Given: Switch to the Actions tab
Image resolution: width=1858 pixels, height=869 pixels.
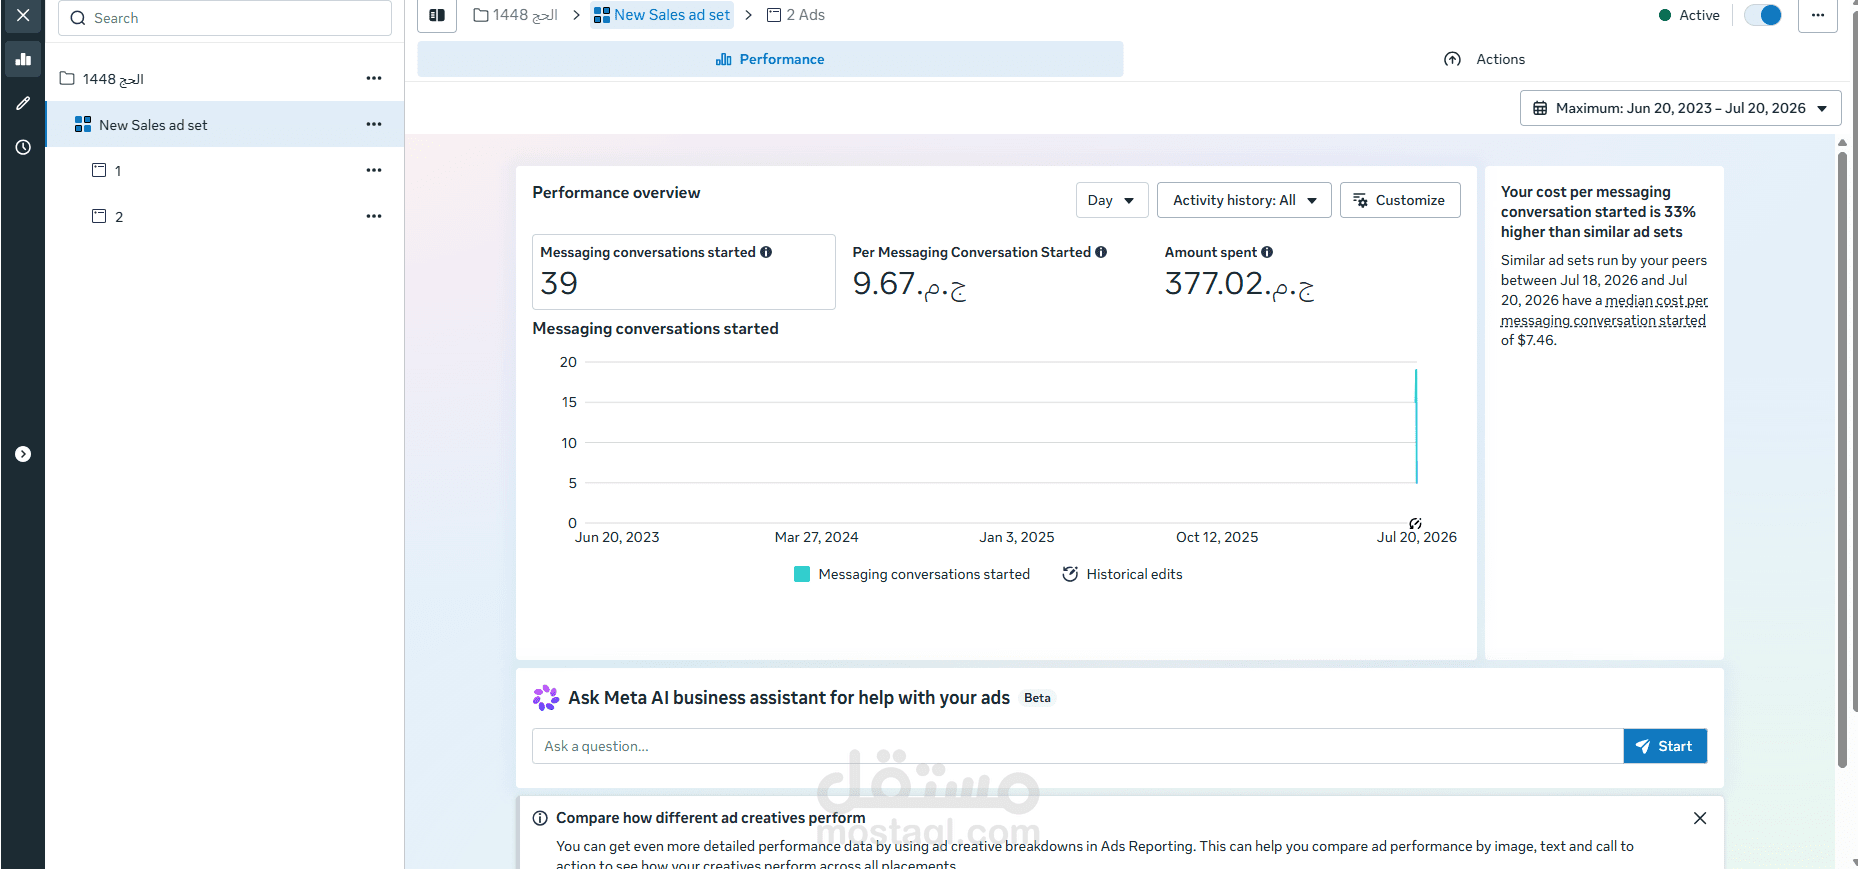Looking at the screenshot, I should [1485, 59].
